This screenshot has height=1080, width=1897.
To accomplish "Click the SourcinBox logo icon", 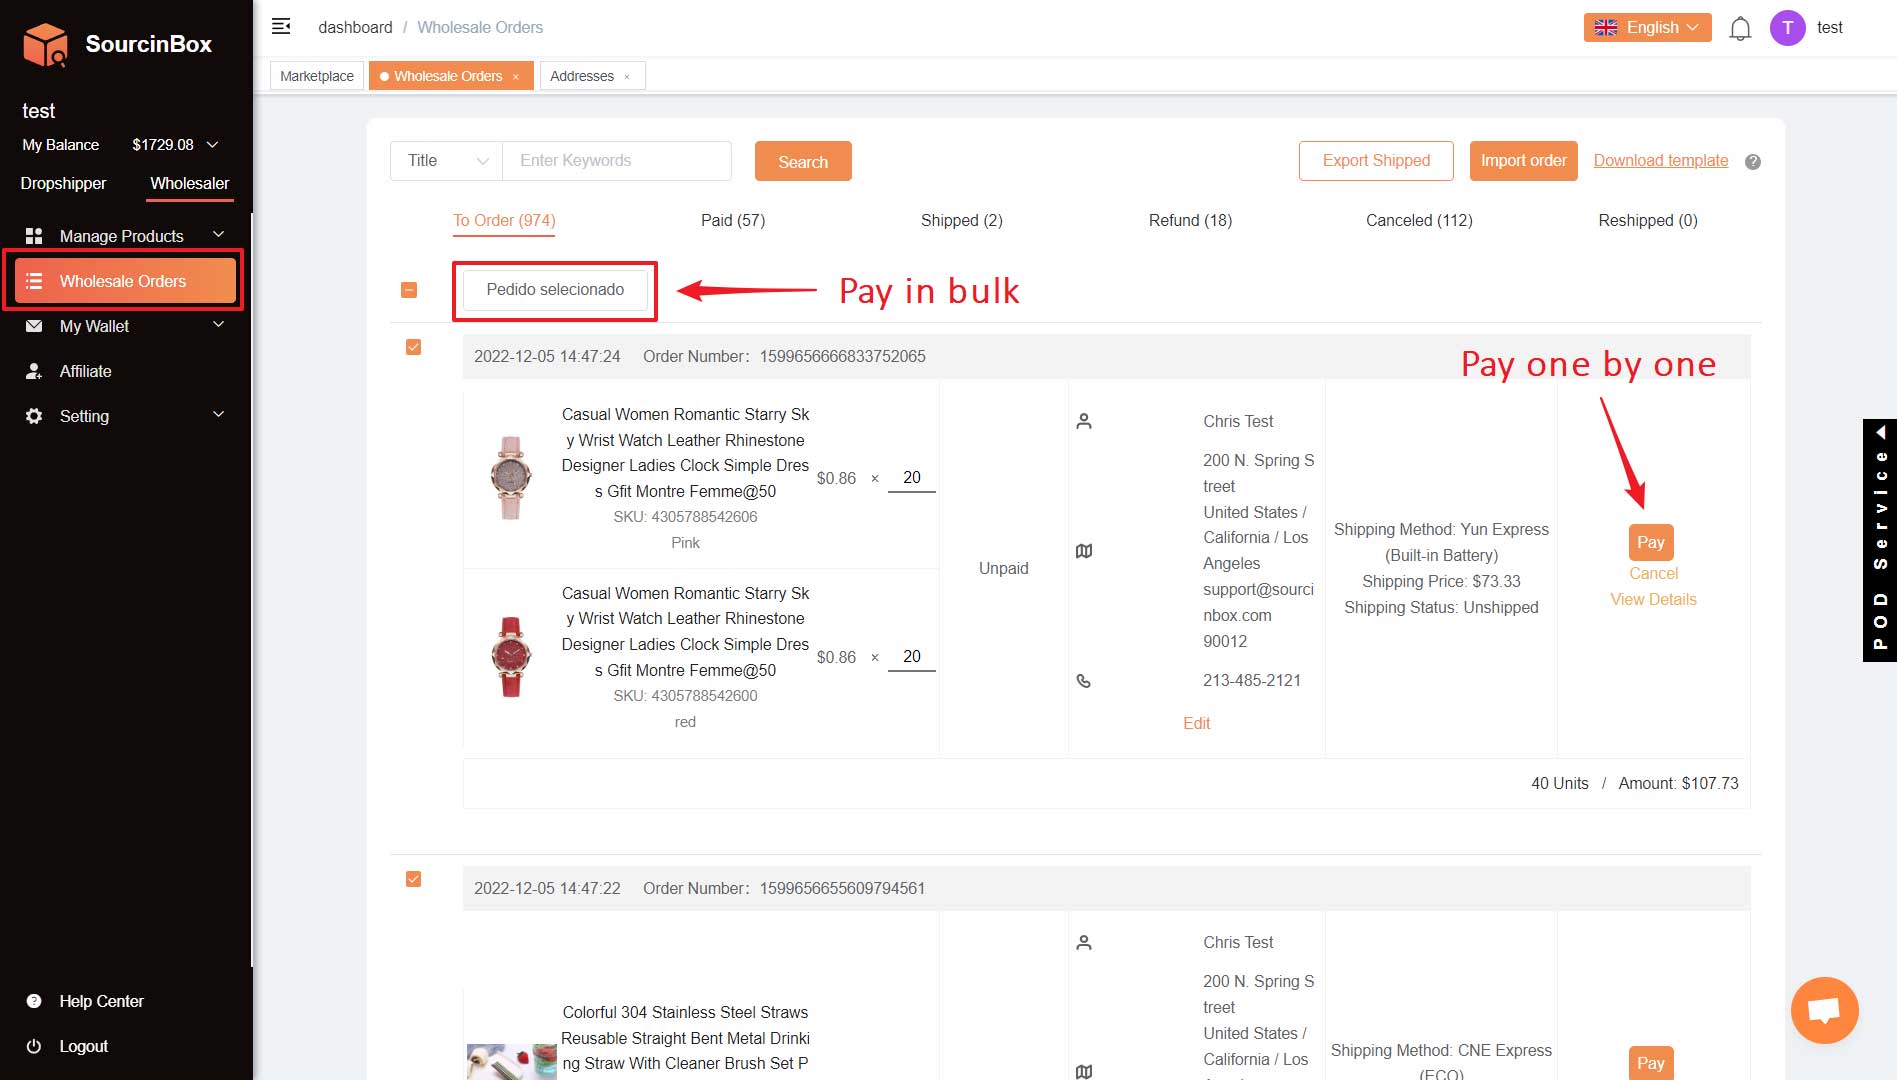I will pos(45,44).
